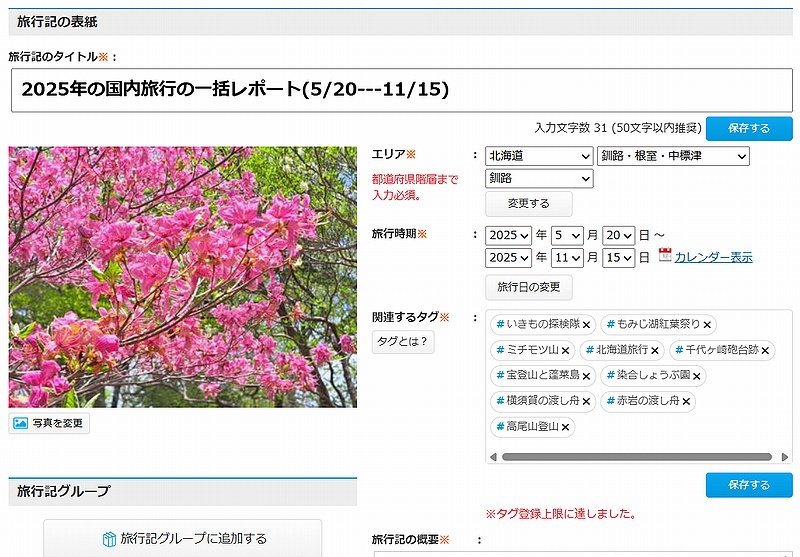Click 写真を変更 to change the photo
The image size is (800, 557).
(x=50, y=423)
